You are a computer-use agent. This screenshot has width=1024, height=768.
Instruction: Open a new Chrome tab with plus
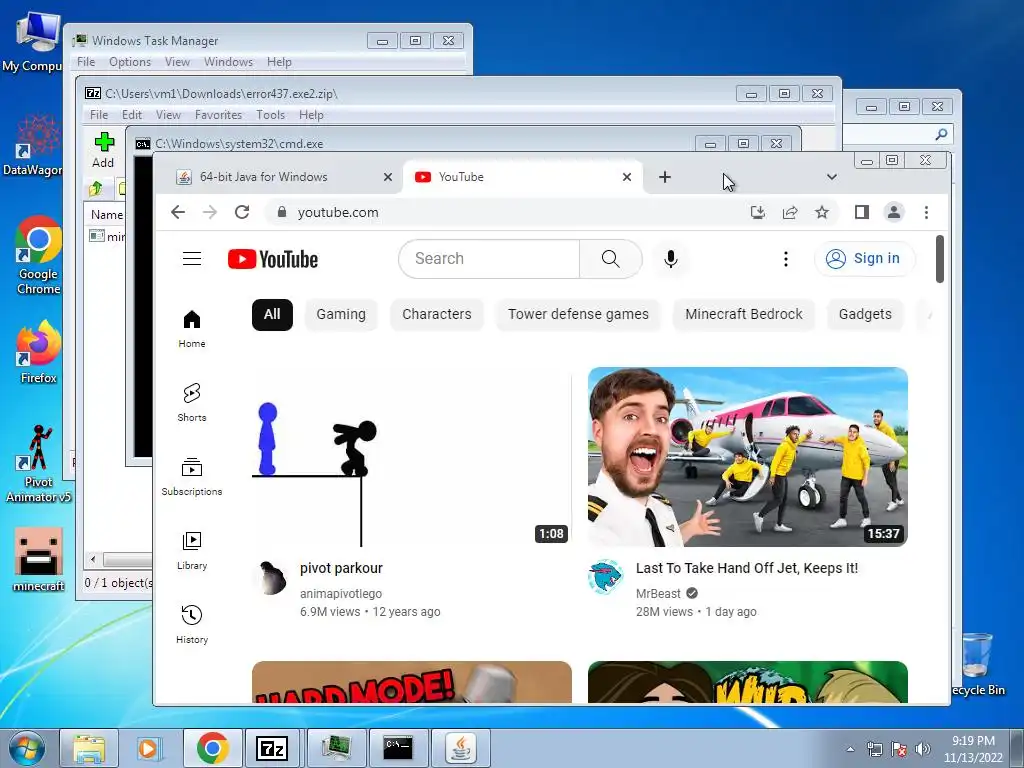(664, 177)
